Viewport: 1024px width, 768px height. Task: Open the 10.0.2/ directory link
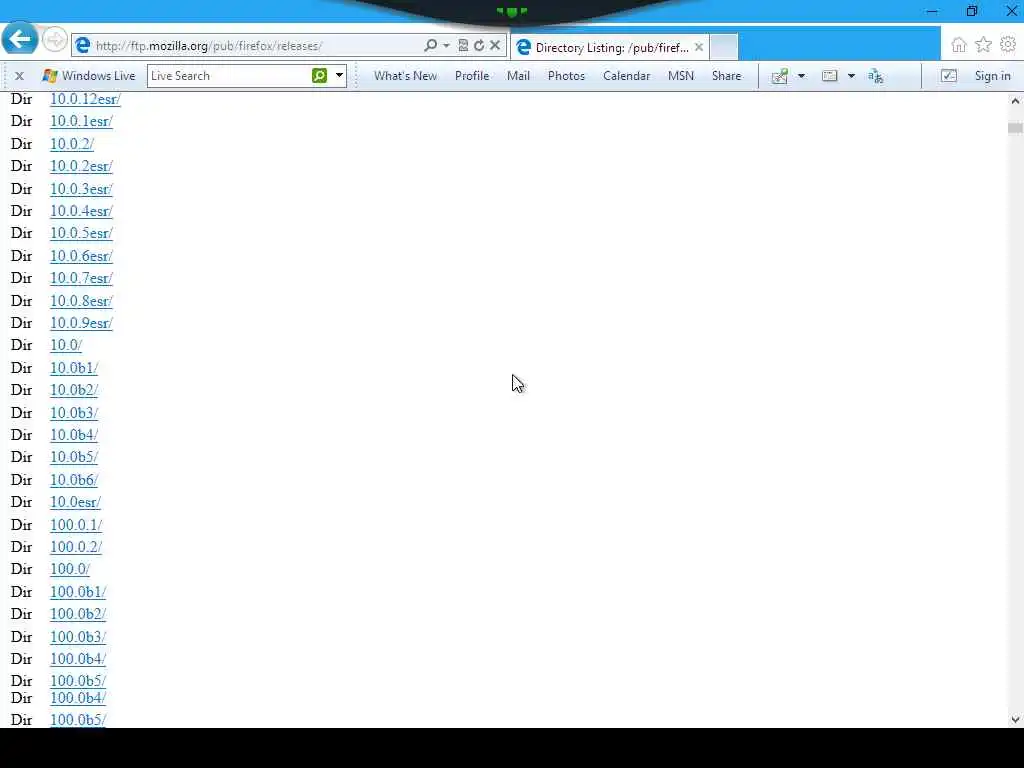tap(72, 144)
